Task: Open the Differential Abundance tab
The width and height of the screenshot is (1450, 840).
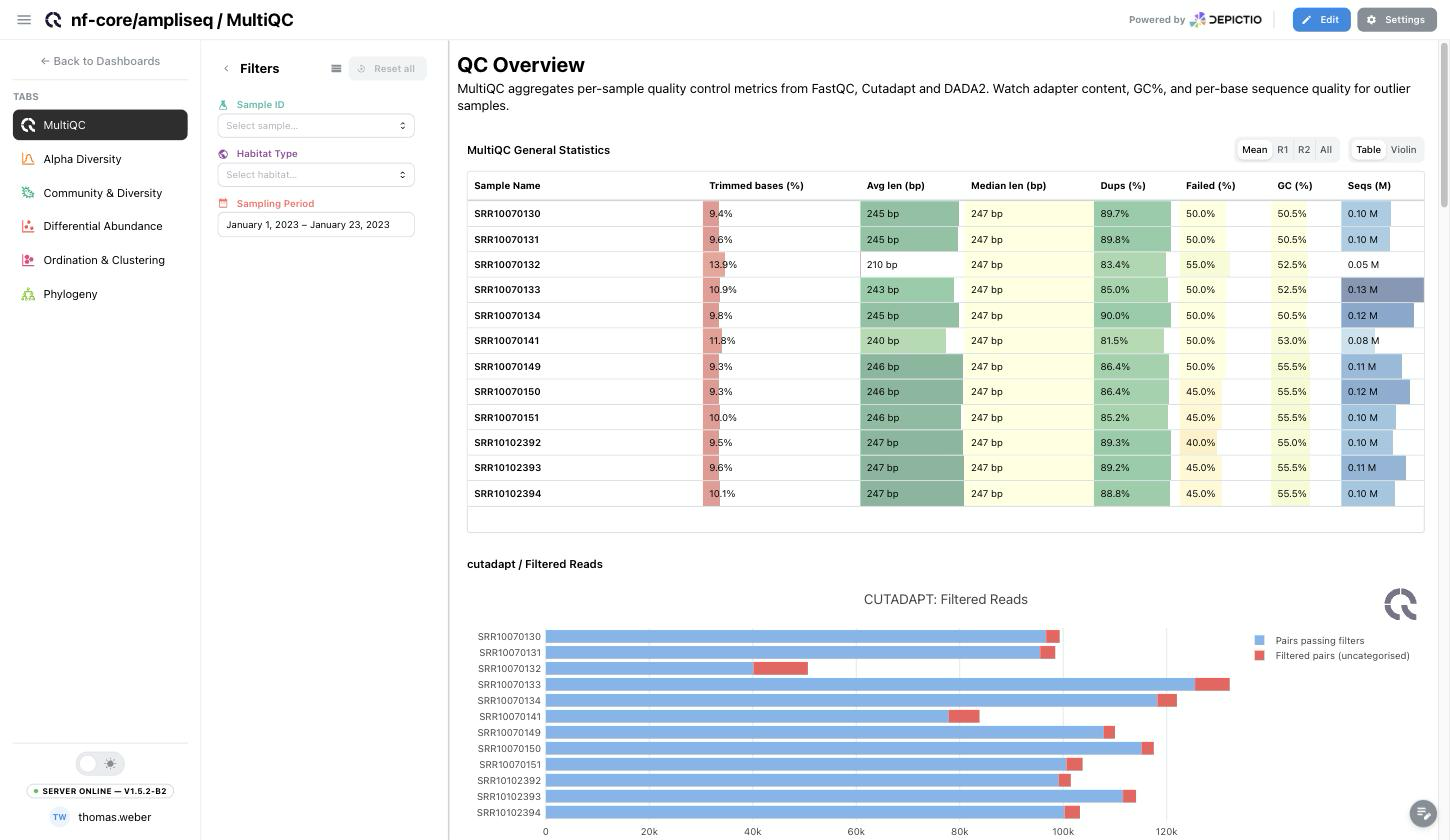Action: tap(100, 226)
